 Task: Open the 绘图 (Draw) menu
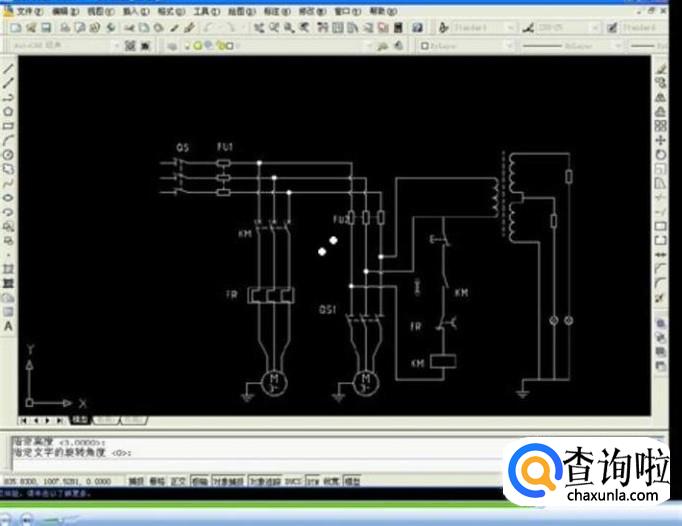[242, 11]
